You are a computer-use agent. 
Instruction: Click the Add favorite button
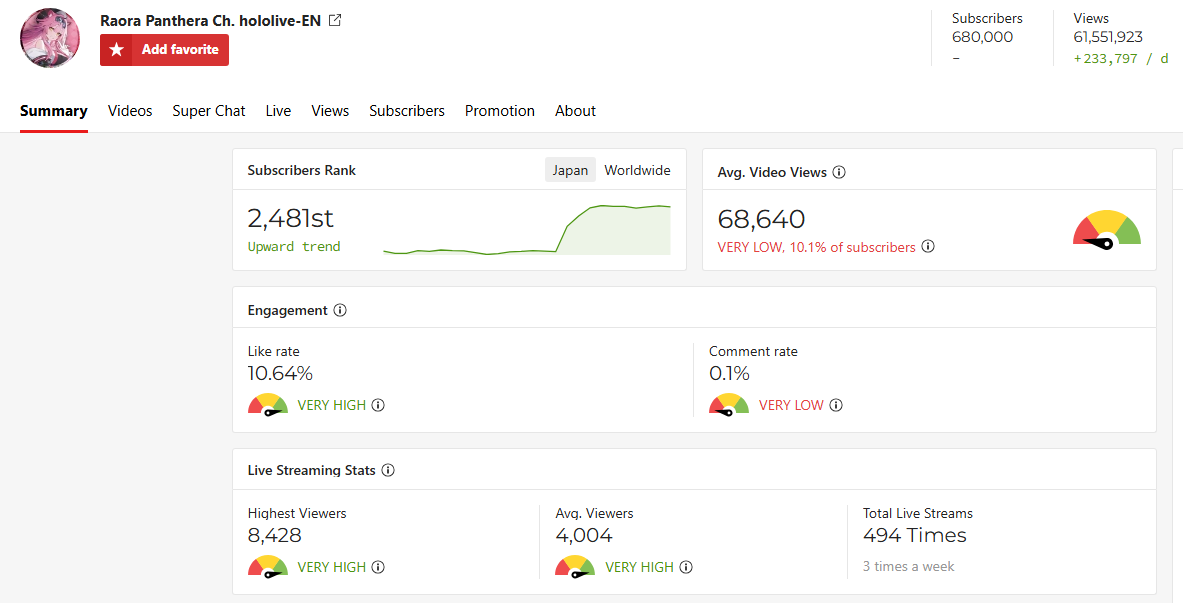(x=164, y=50)
